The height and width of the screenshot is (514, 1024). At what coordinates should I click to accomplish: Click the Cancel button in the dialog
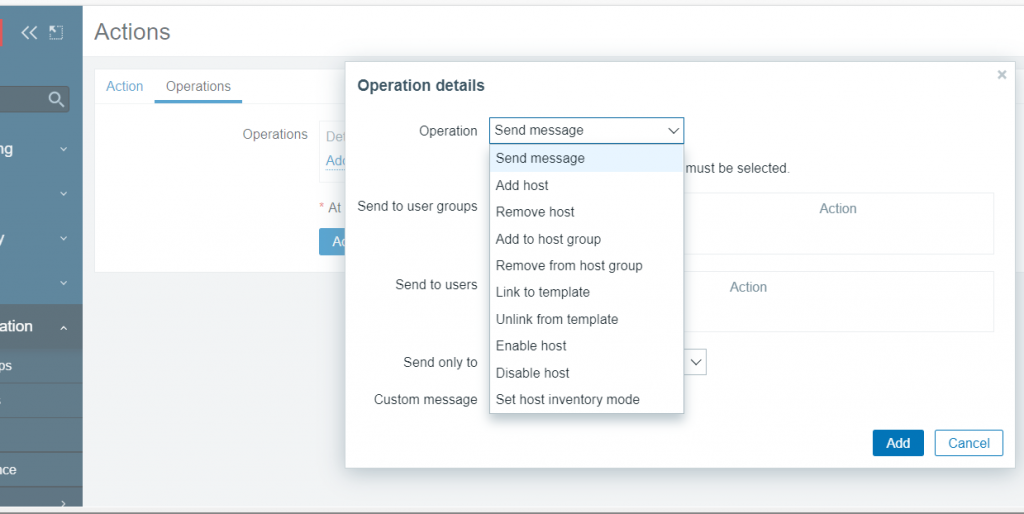click(968, 443)
